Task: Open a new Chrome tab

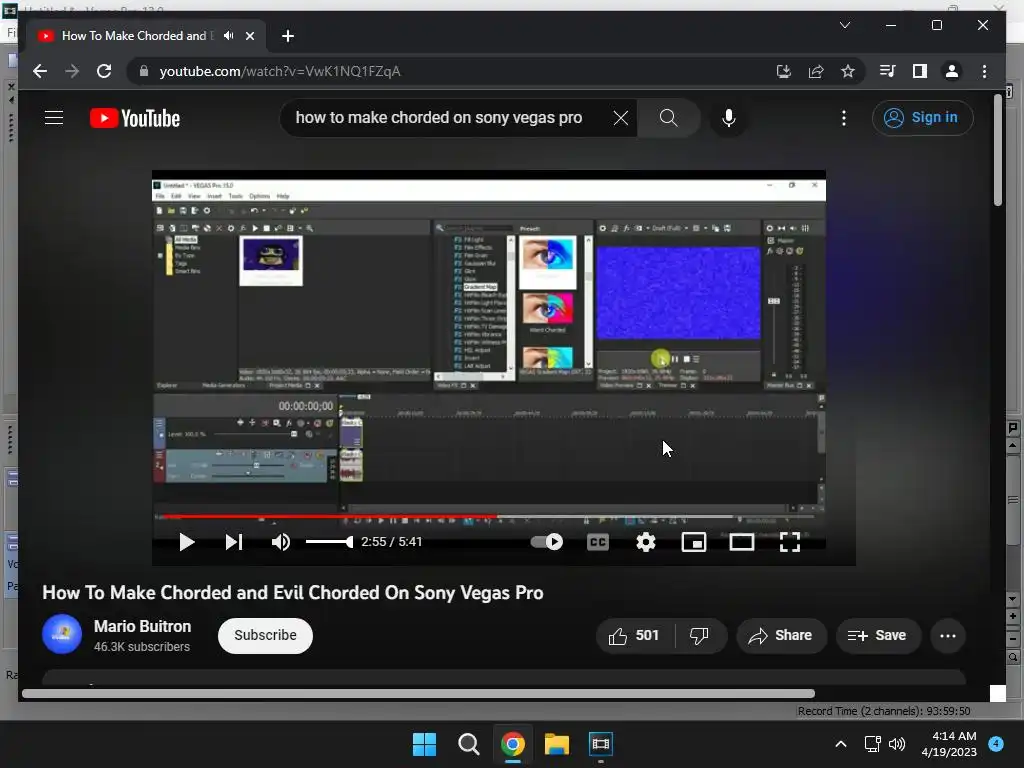Action: (288, 36)
